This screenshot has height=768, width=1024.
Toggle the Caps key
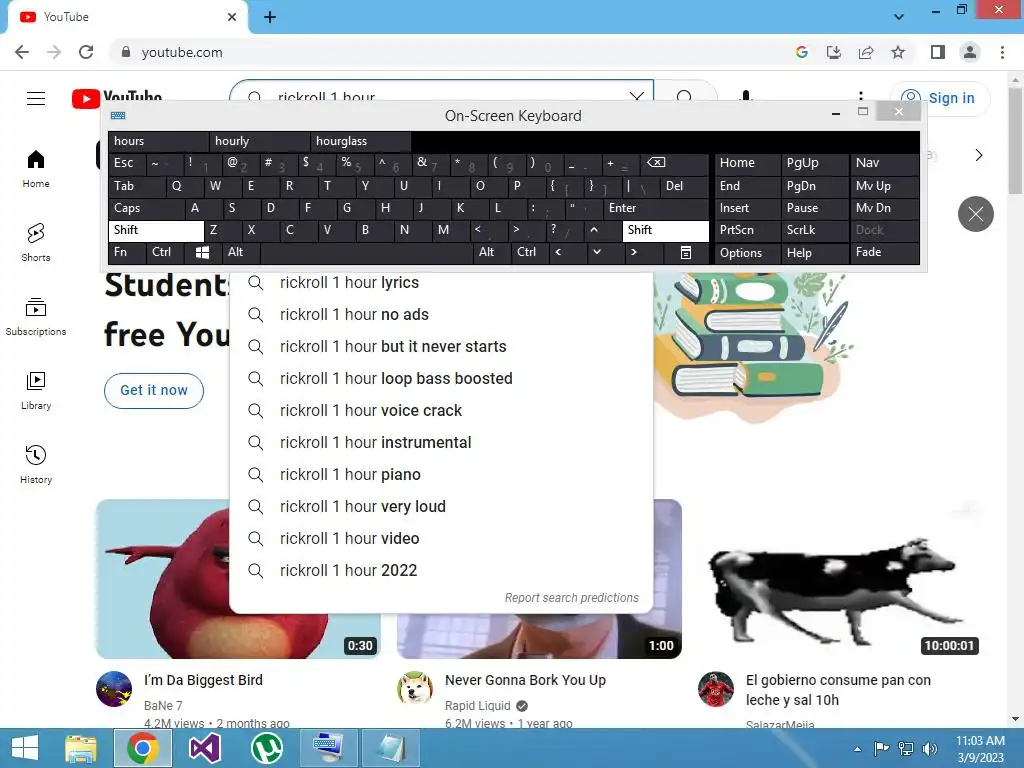click(146, 208)
